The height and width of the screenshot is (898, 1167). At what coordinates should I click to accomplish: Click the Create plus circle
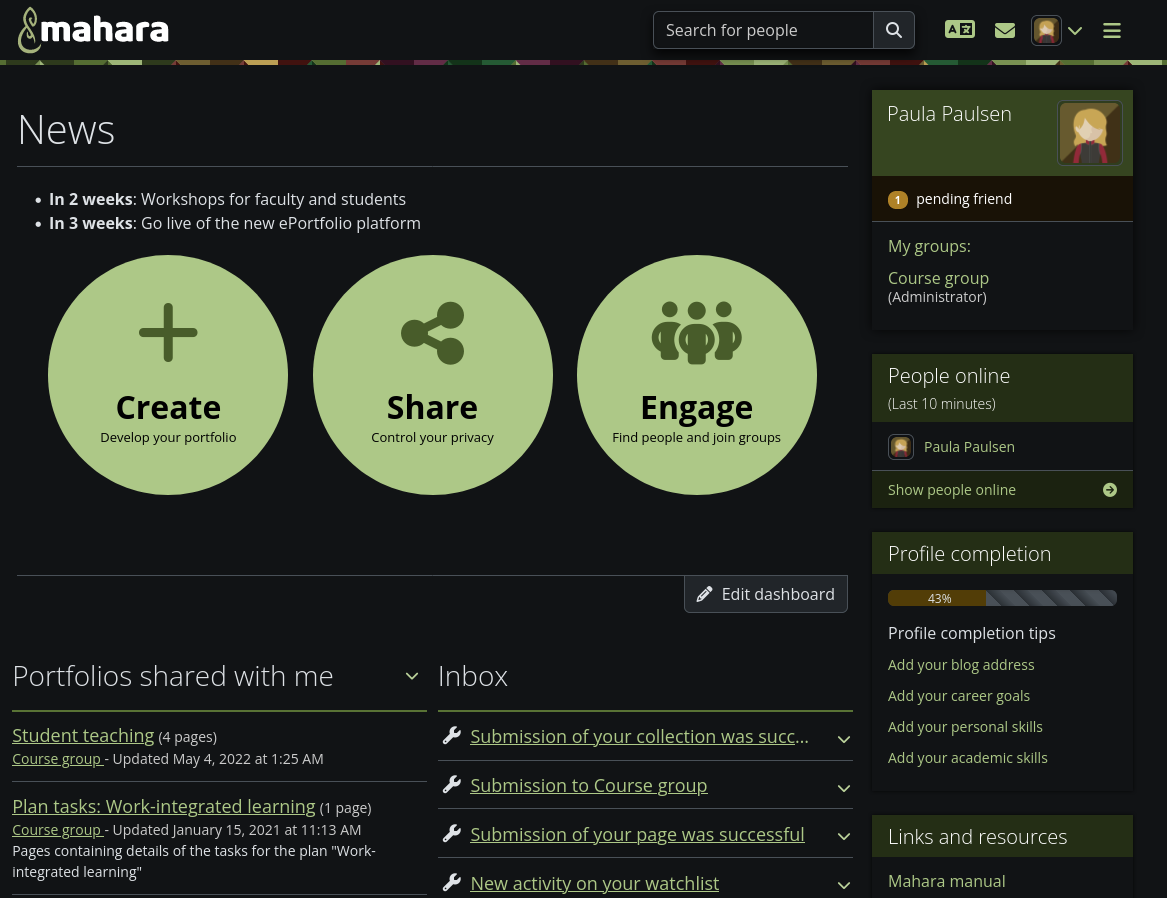168,375
